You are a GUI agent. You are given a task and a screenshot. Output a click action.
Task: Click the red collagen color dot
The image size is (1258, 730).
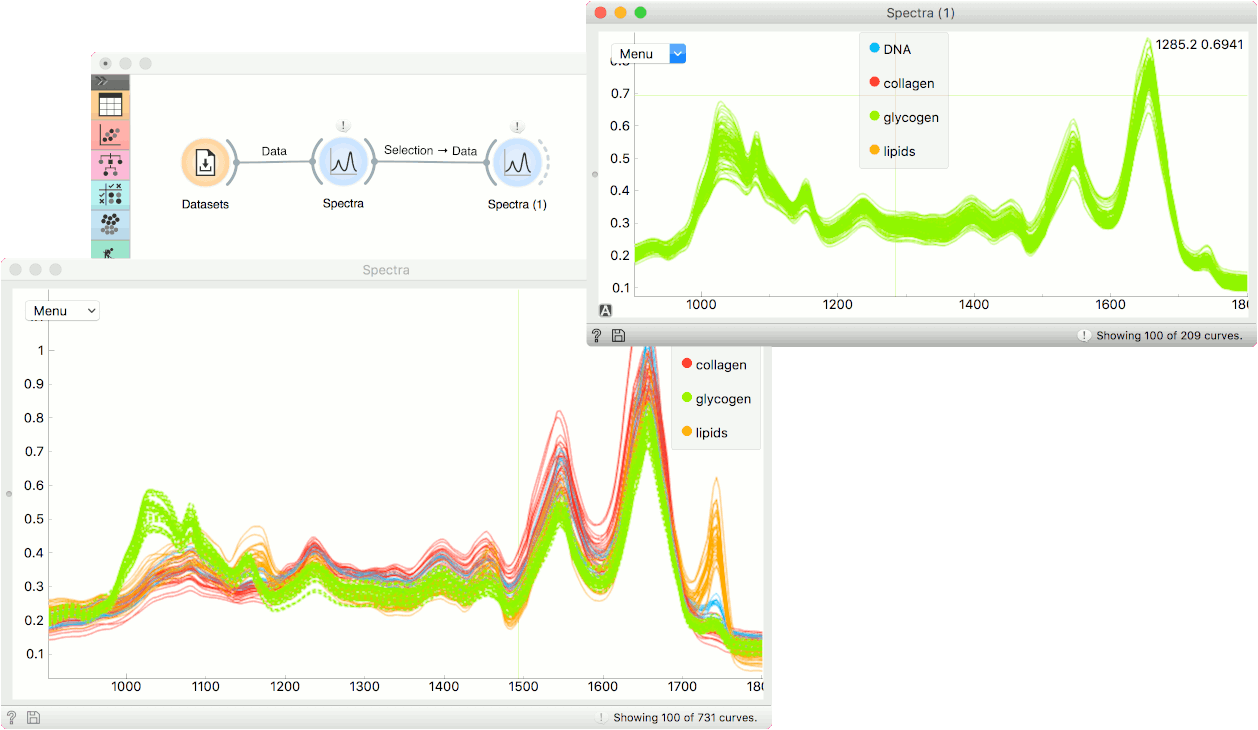687,364
